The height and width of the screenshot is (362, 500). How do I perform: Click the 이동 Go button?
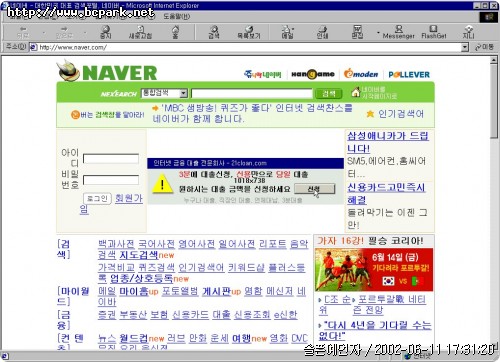[x=484, y=47]
